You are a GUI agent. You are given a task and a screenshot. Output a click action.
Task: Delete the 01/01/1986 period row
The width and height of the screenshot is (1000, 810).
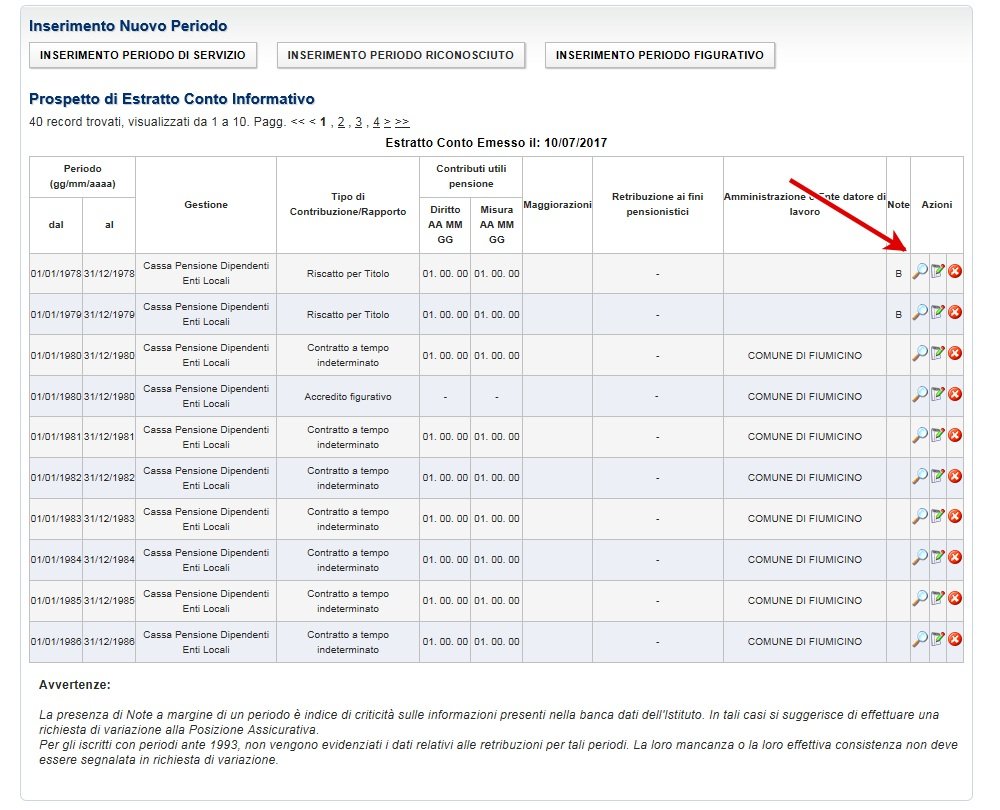click(x=955, y=639)
